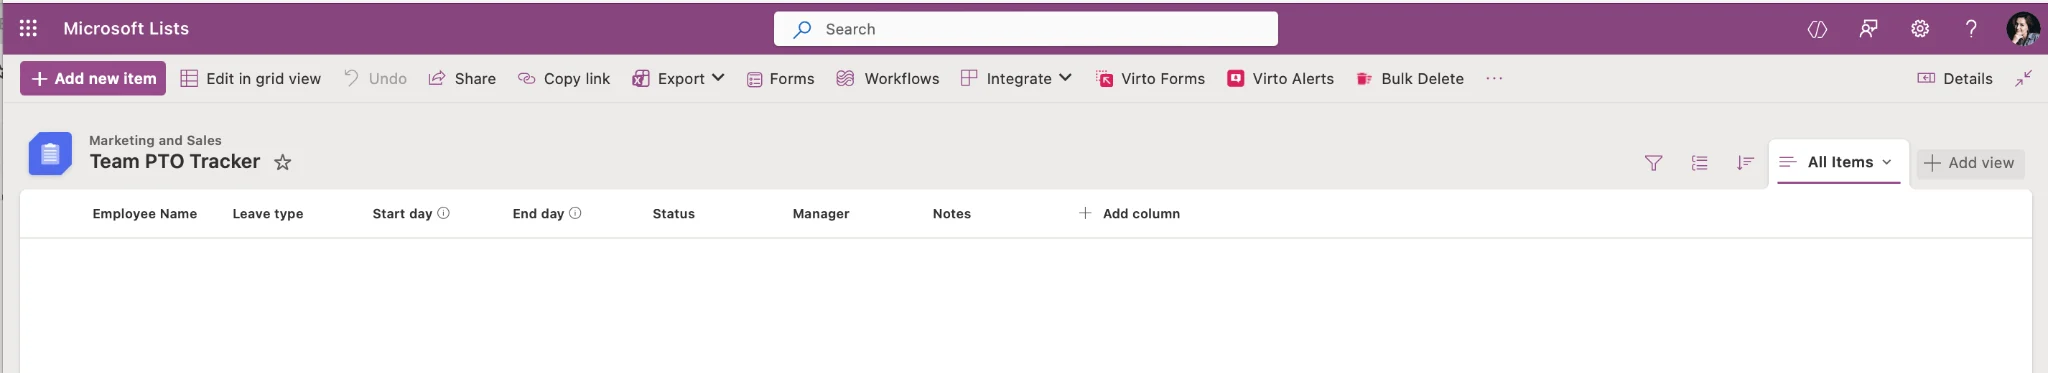Viewport: 2048px width, 373px height.
Task: Click Add new item button
Action: (x=93, y=78)
